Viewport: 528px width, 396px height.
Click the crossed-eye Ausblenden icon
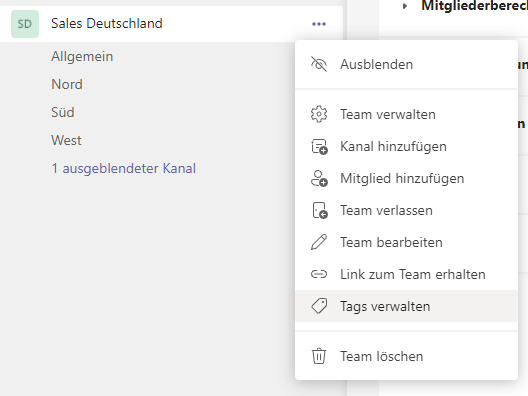(x=319, y=64)
